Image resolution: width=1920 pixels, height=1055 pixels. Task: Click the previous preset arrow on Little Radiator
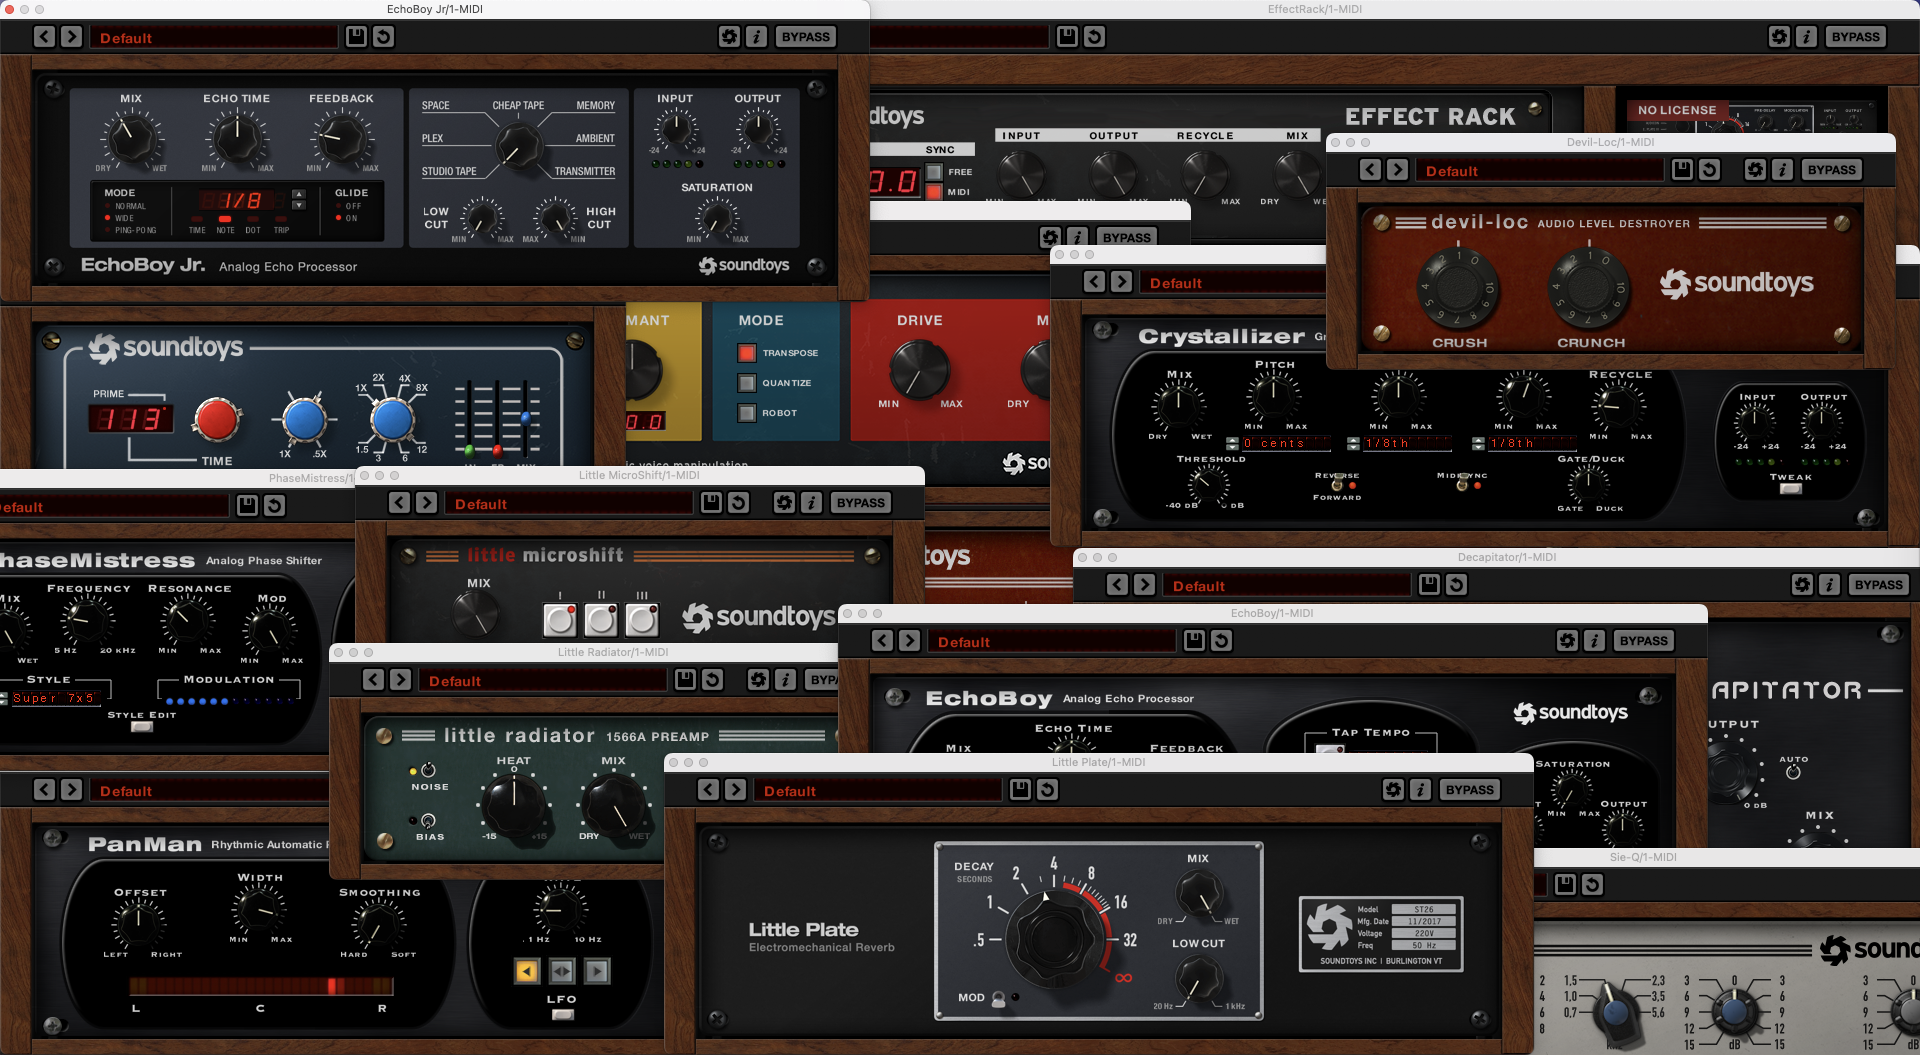coord(372,679)
